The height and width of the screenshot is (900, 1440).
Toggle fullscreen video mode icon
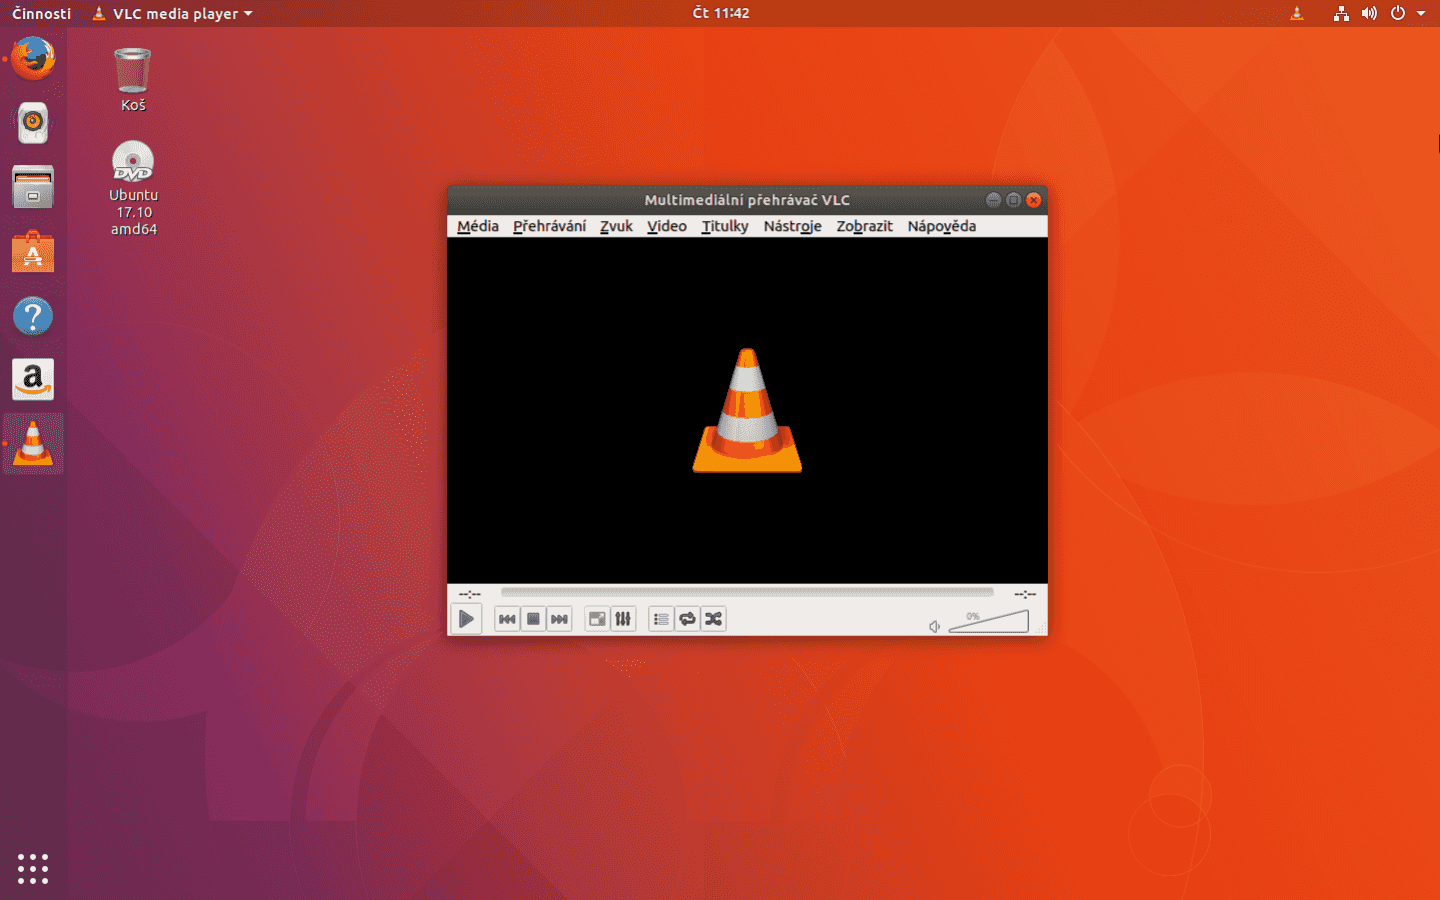(x=596, y=618)
